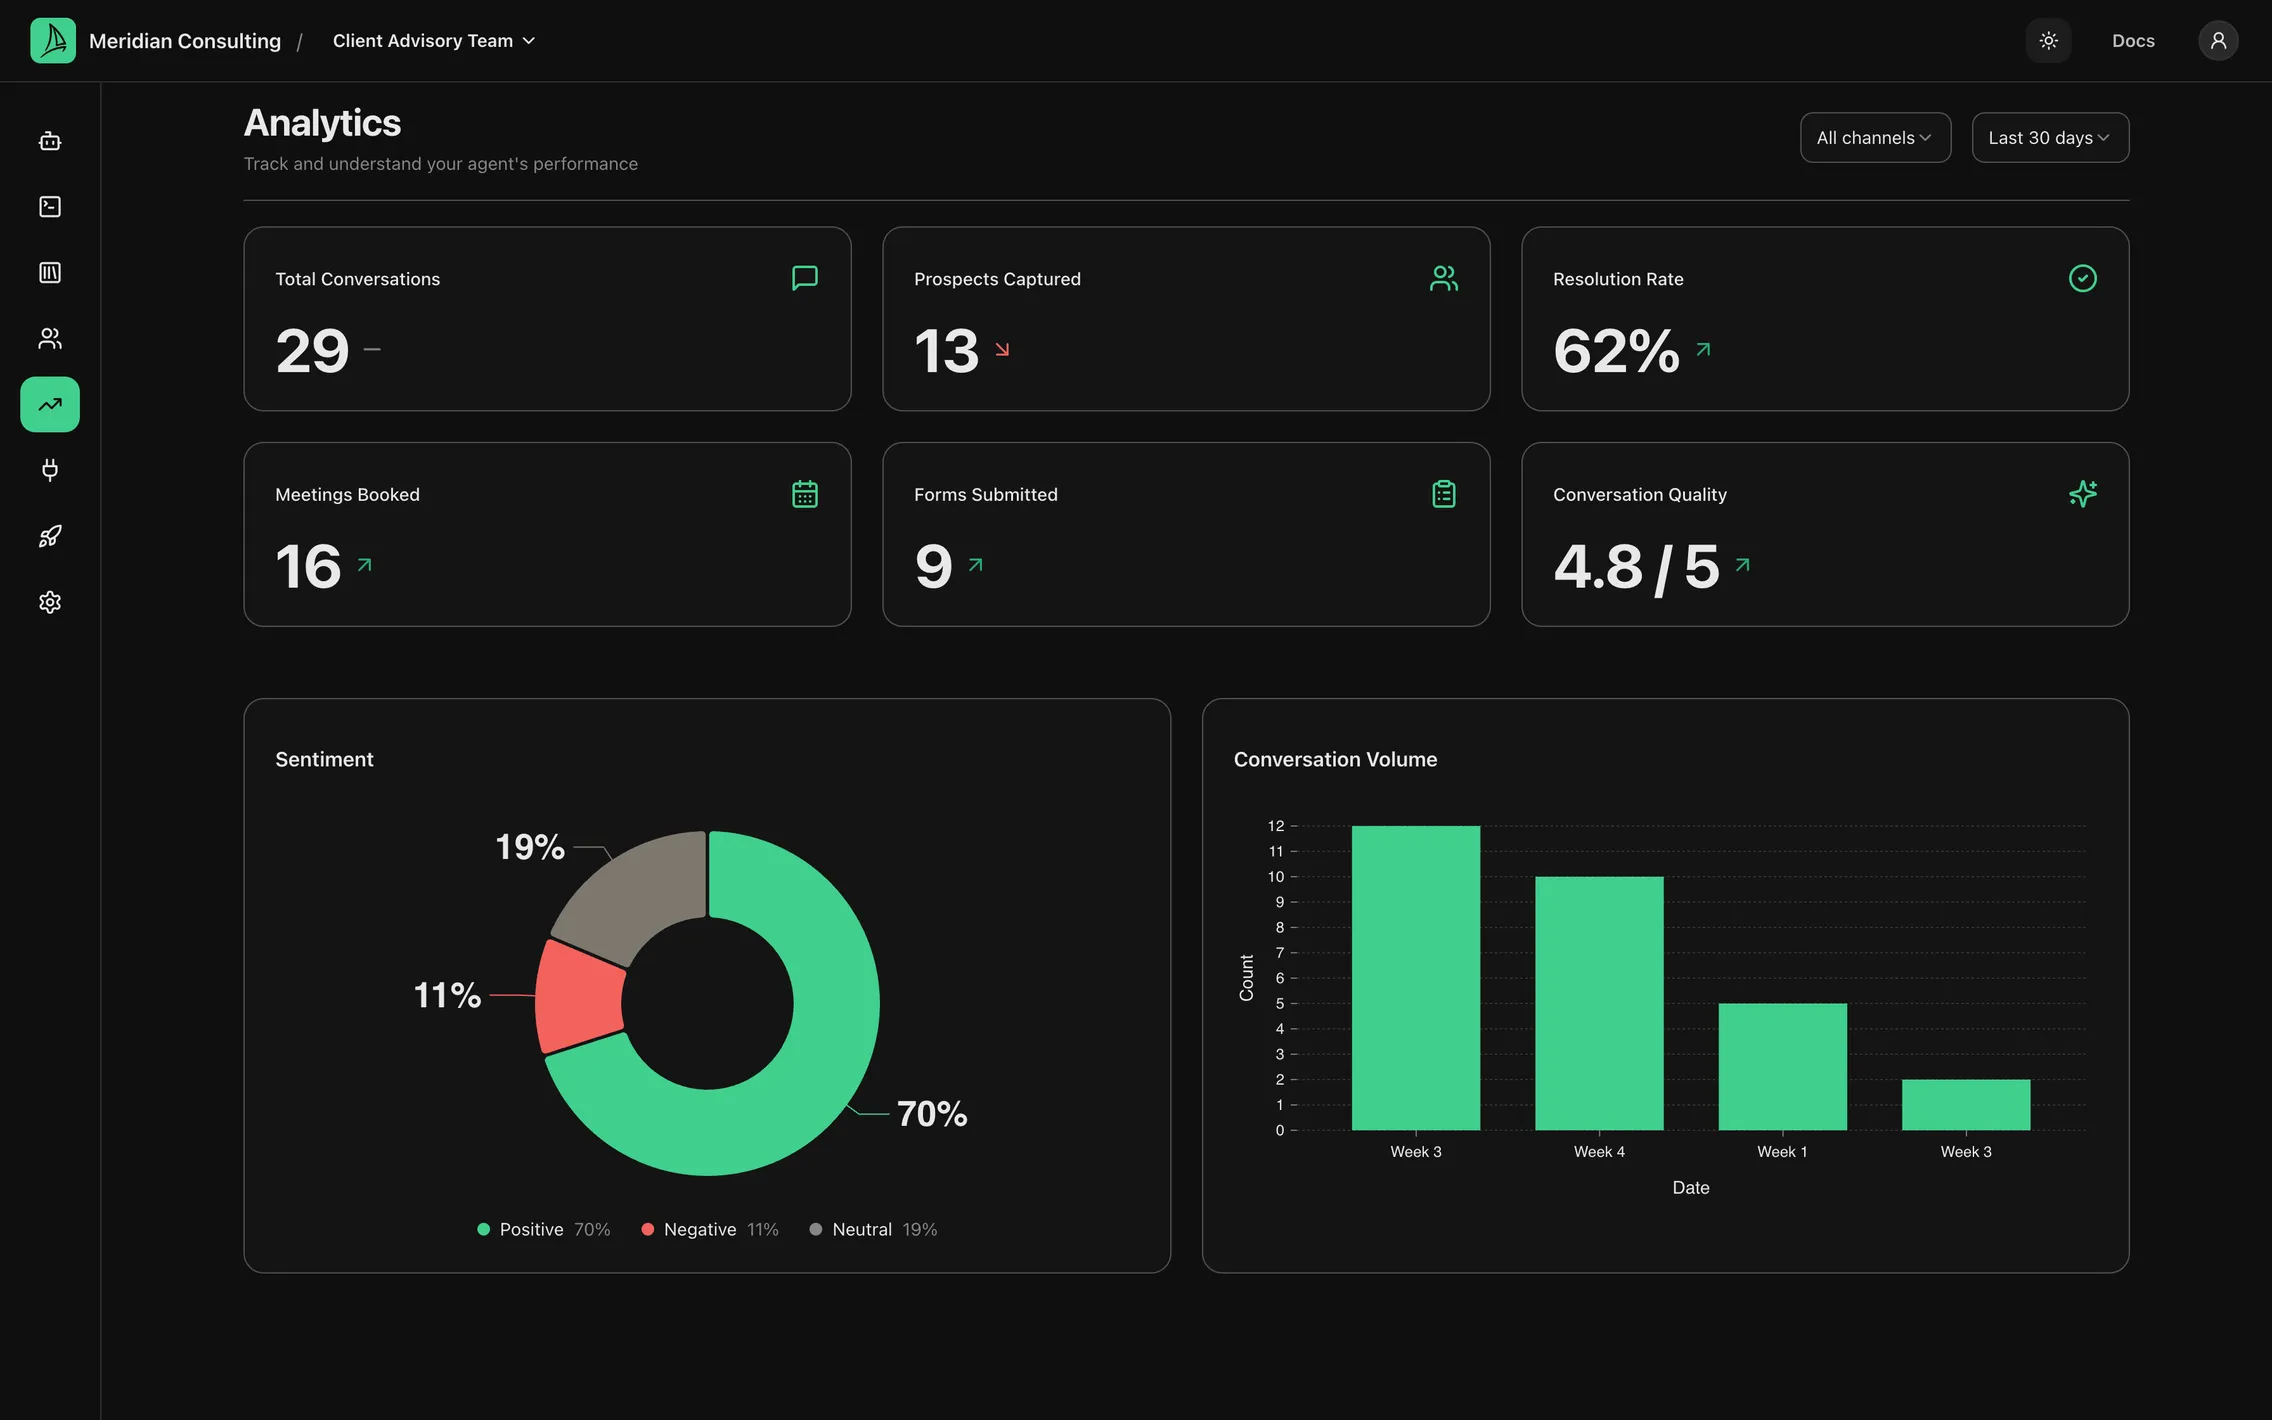Click the Meridian Consulting sailboat logo
Image resolution: width=2272 pixels, height=1420 pixels.
point(53,41)
